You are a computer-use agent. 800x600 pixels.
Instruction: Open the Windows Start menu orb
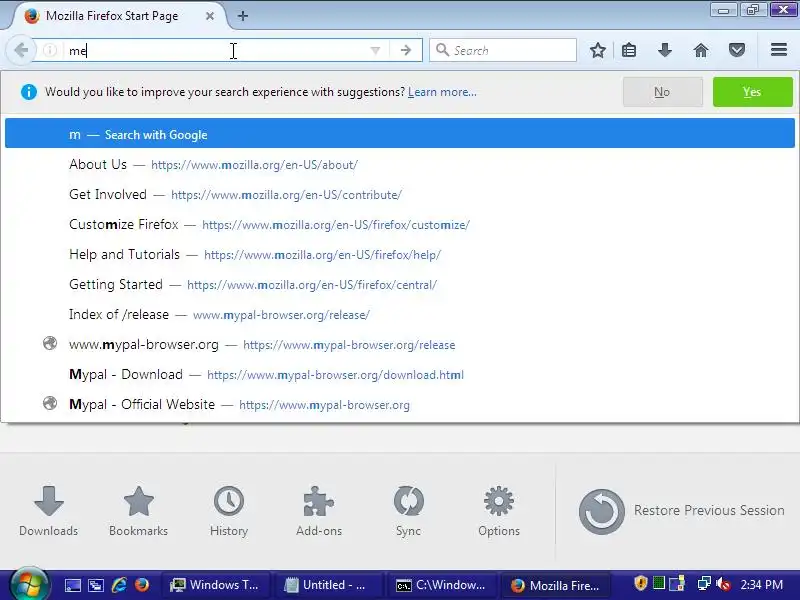[29, 585]
